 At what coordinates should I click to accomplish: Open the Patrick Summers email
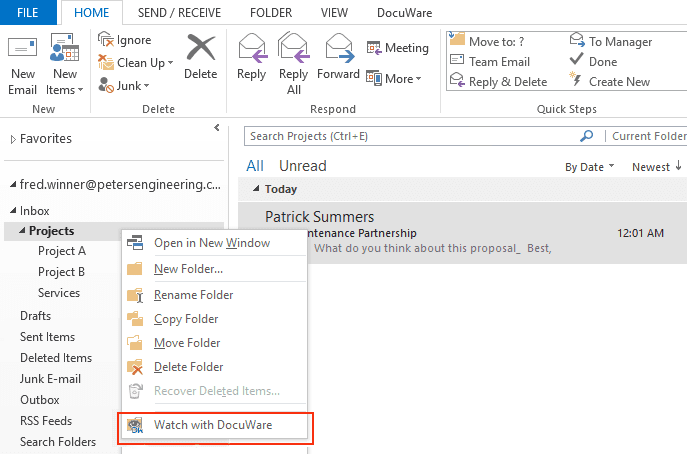click(463, 233)
